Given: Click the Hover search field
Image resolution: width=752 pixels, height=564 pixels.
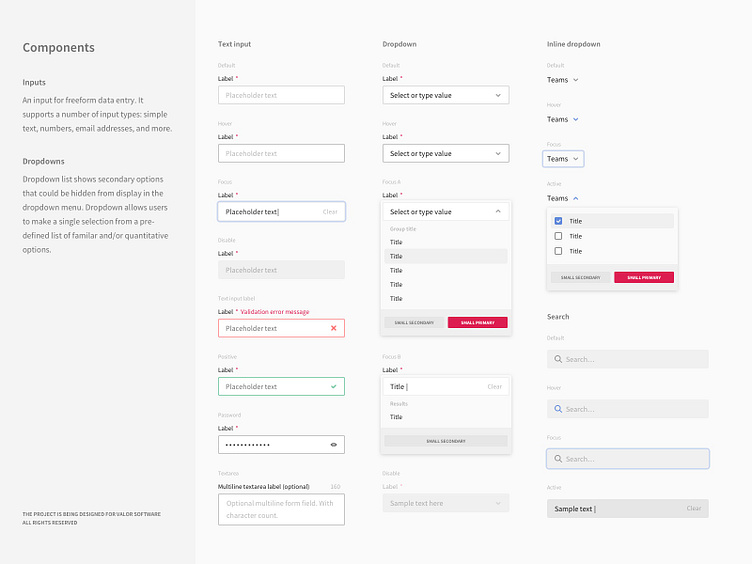Looking at the screenshot, I should click(x=627, y=409).
